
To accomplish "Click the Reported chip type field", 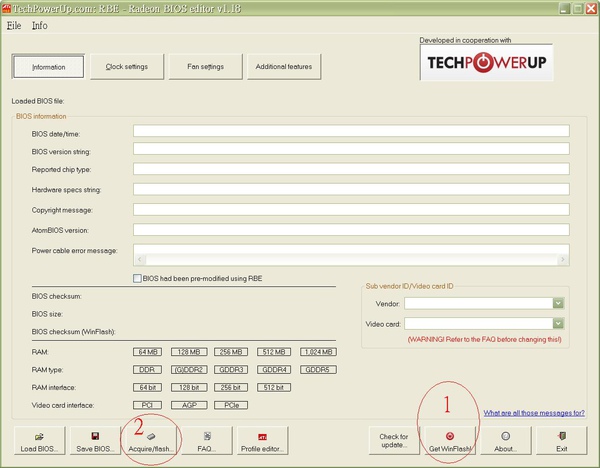I will click(351, 169).
